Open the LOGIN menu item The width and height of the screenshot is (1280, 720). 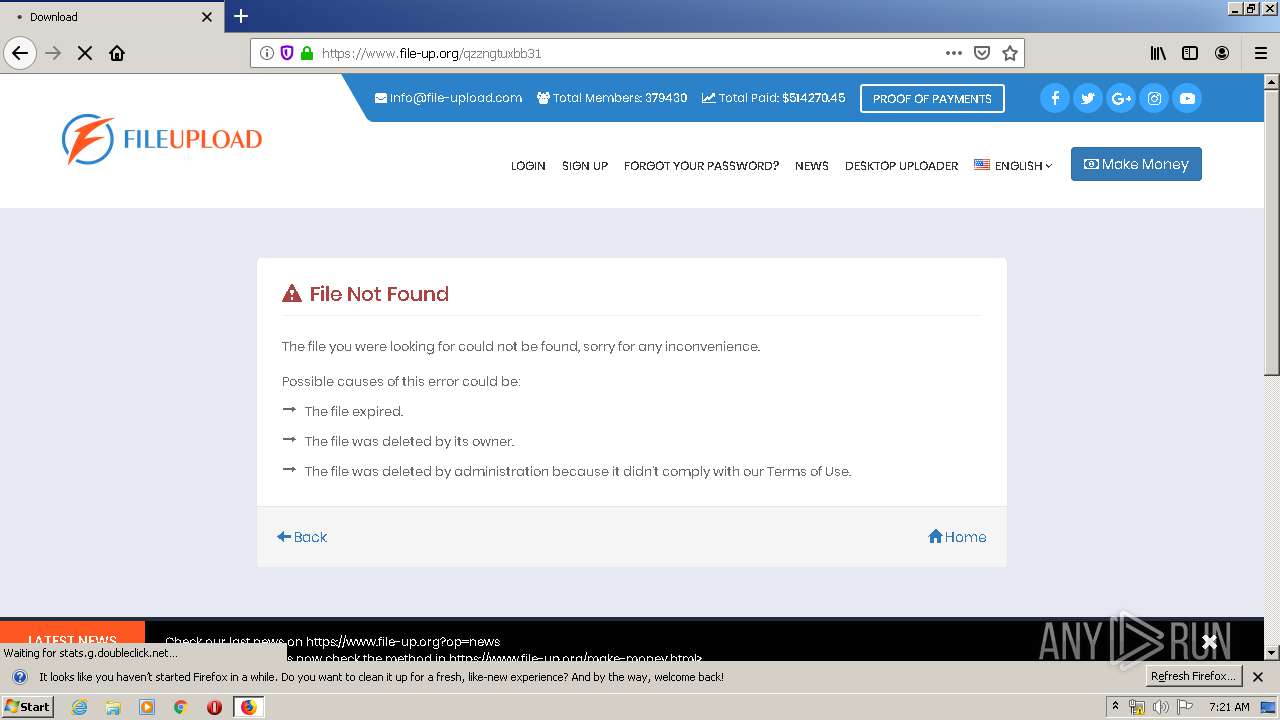click(528, 166)
